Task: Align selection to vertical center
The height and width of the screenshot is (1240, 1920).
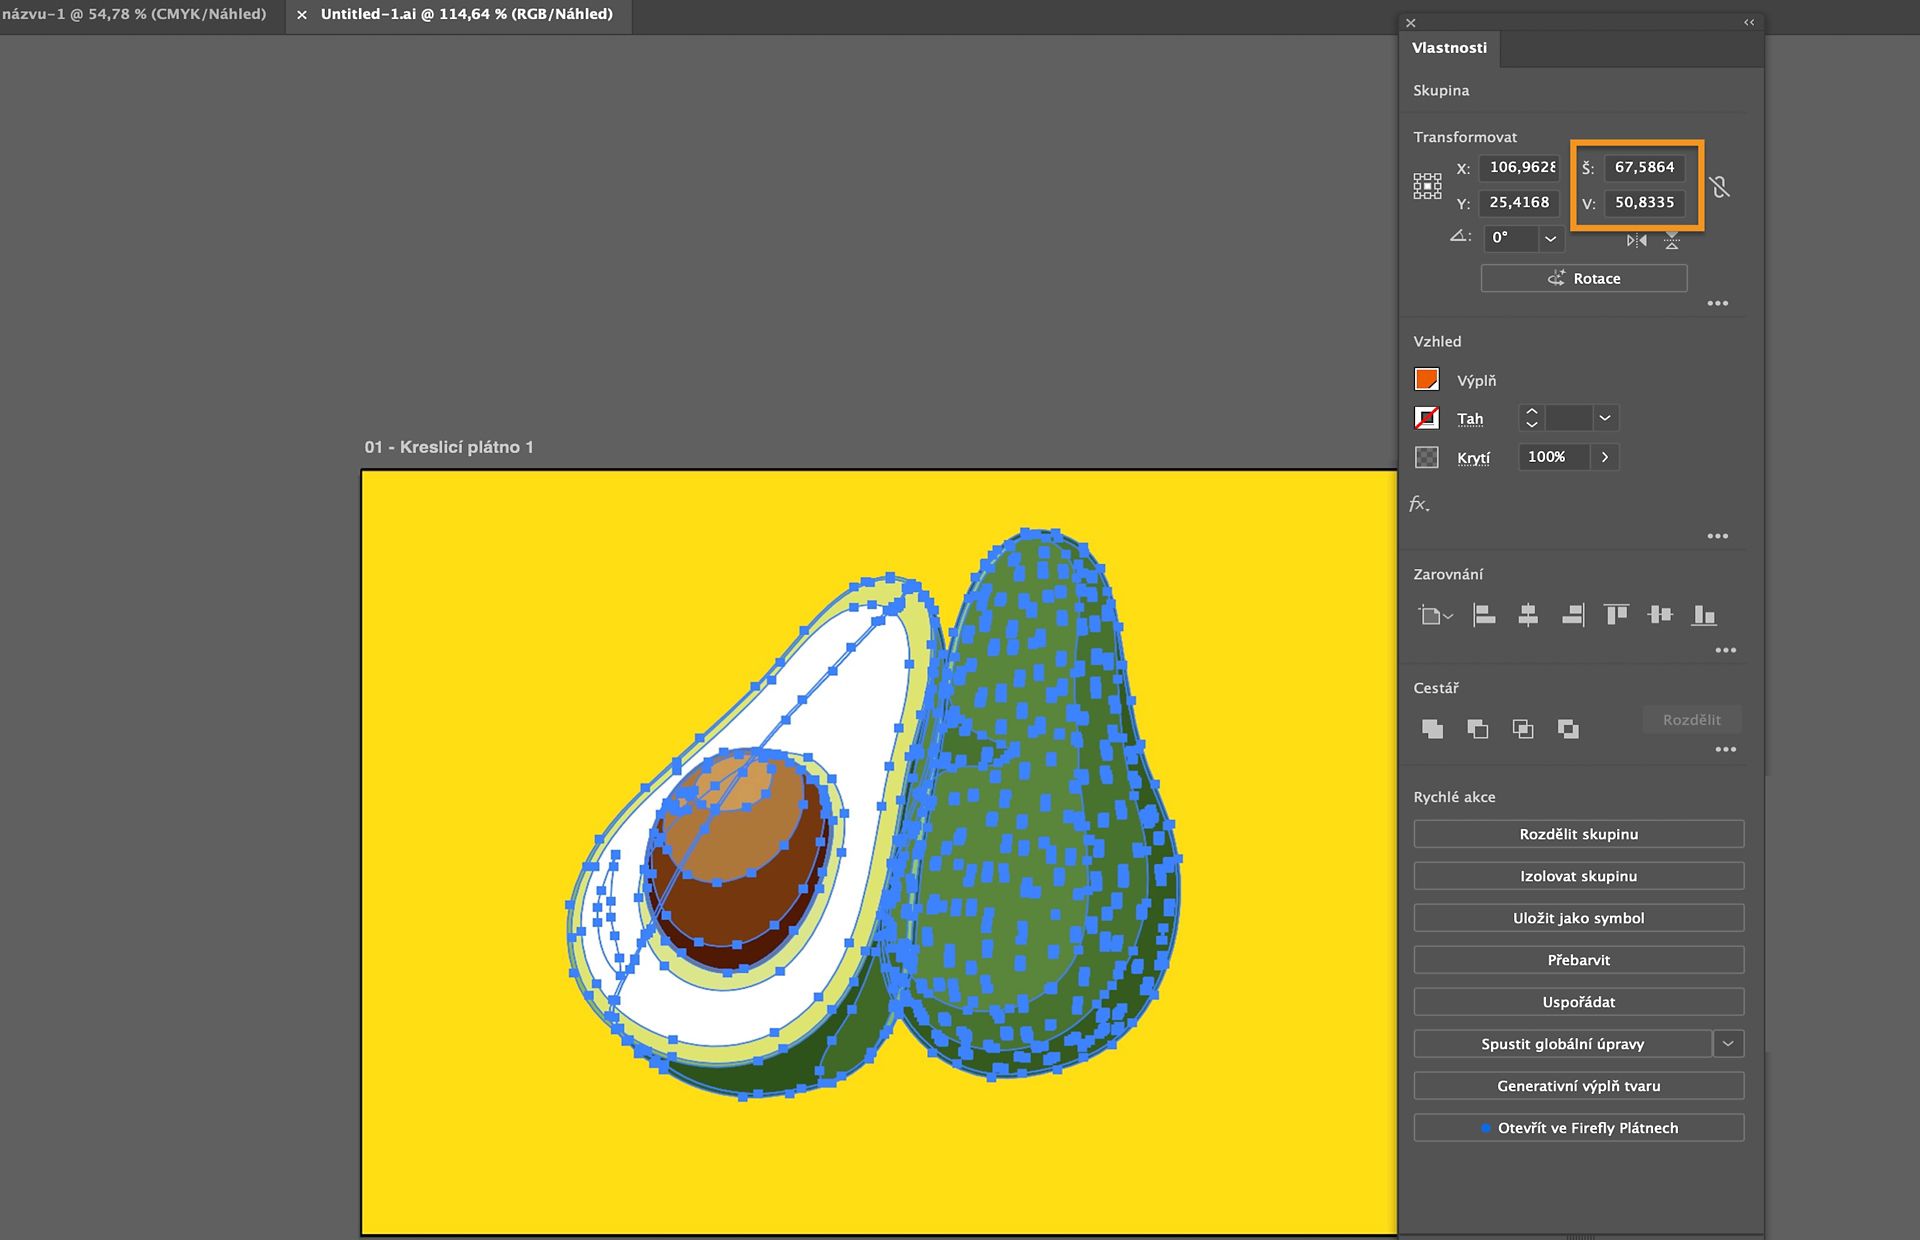Action: 1660,615
